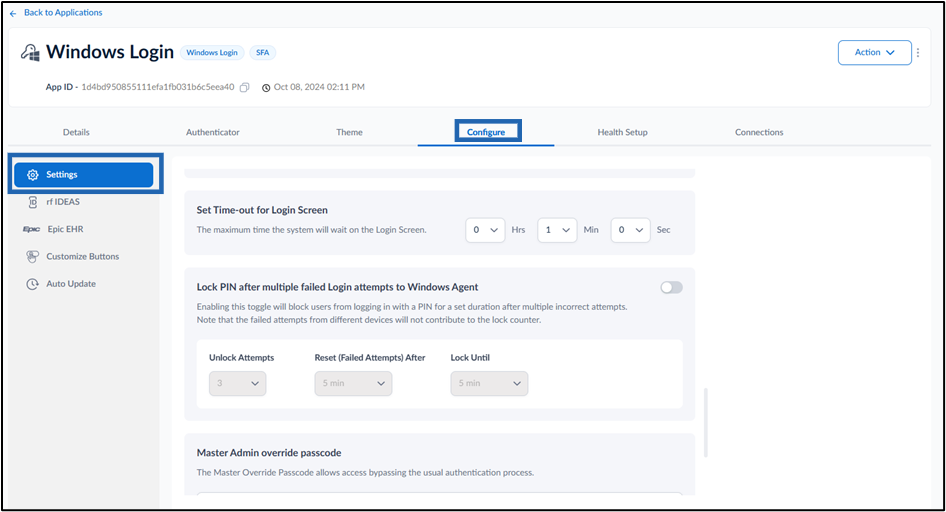Click the rf IDEAS sidebar icon
Viewport: 946px width, 512px height.
tap(33, 202)
